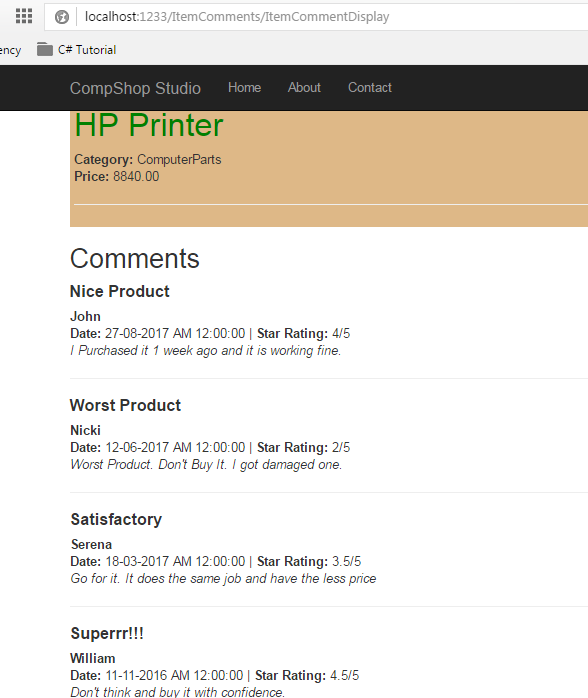The width and height of the screenshot is (588, 698).
Task: Click the commenter name Nicki
Action: [85, 430]
